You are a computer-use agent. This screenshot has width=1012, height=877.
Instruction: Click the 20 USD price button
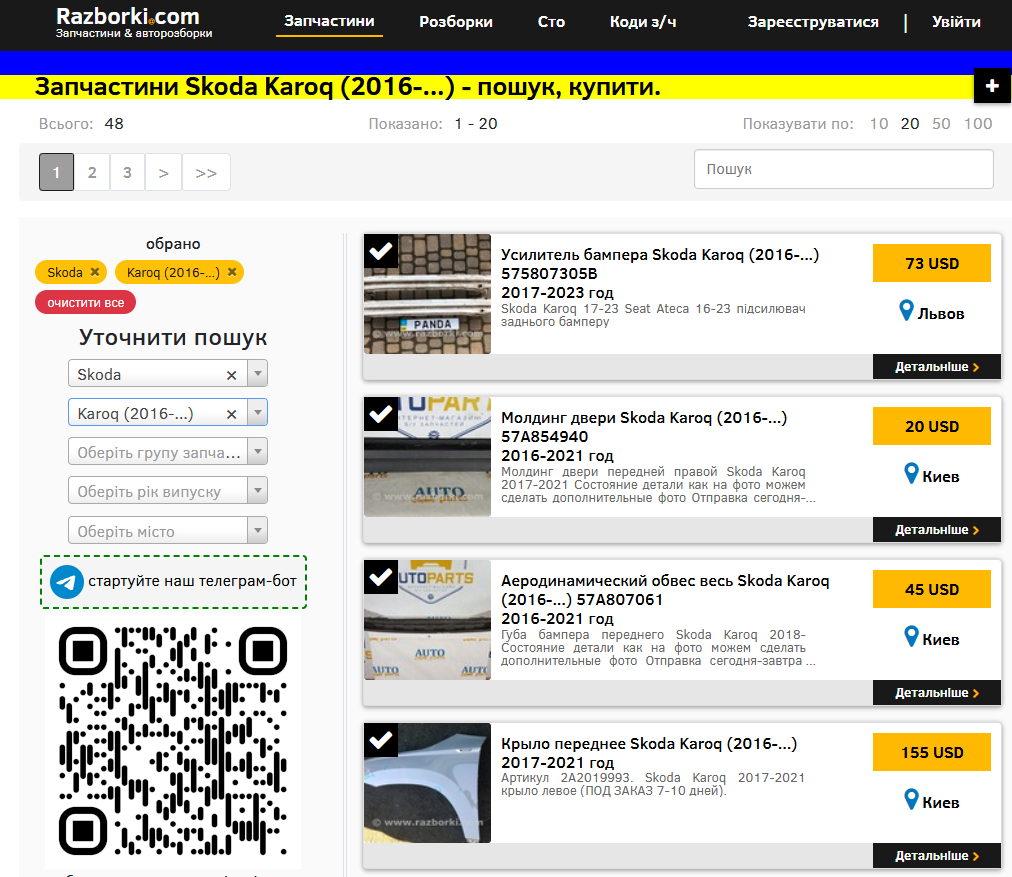point(931,427)
